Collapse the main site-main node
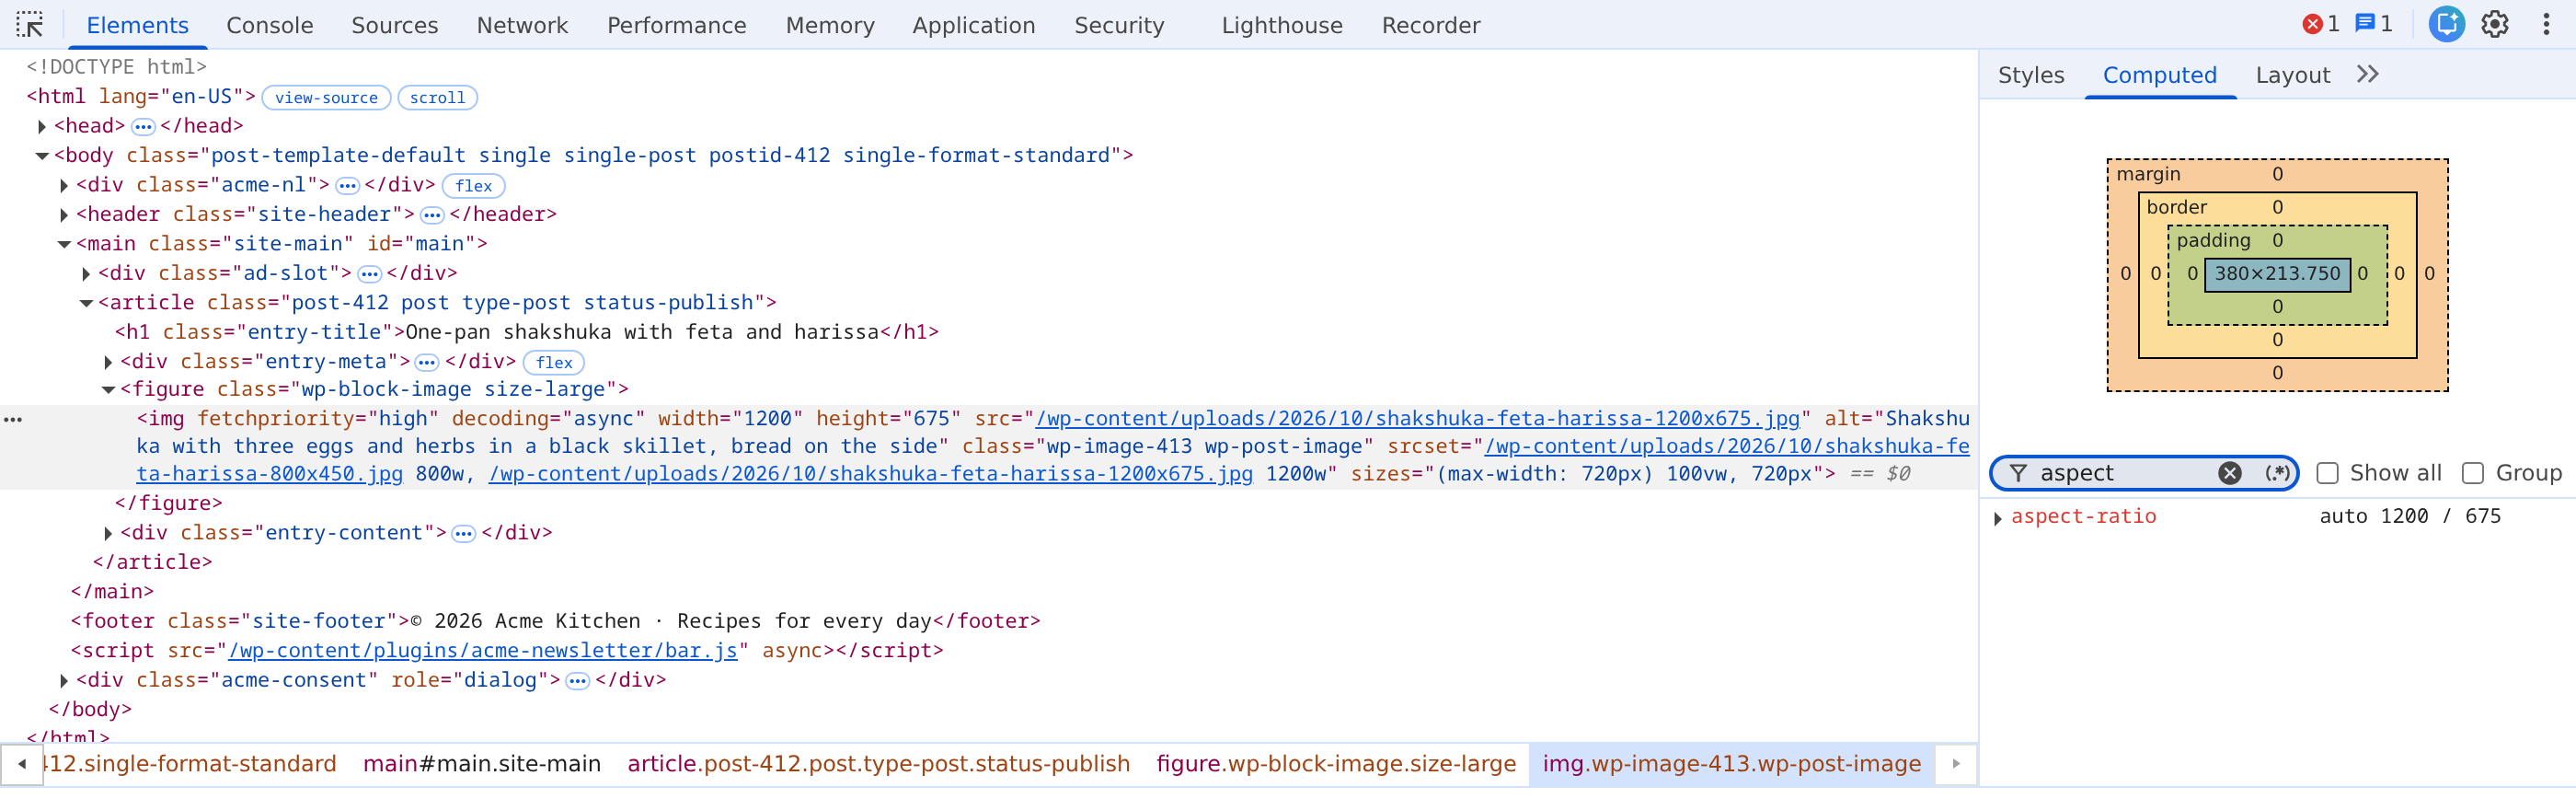 [64, 244]
